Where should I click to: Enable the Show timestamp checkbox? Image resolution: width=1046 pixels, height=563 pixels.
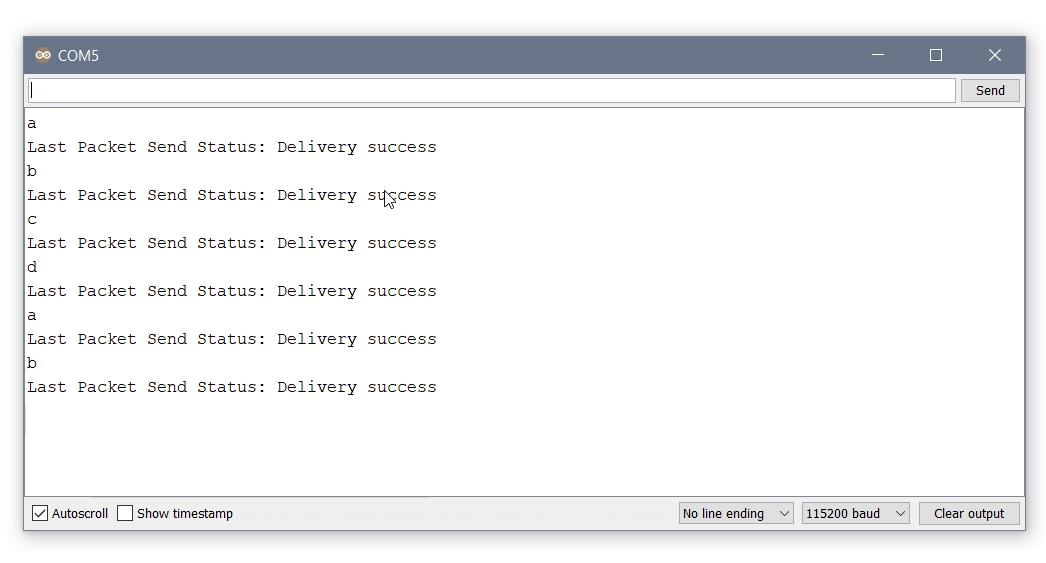(125, 513)
